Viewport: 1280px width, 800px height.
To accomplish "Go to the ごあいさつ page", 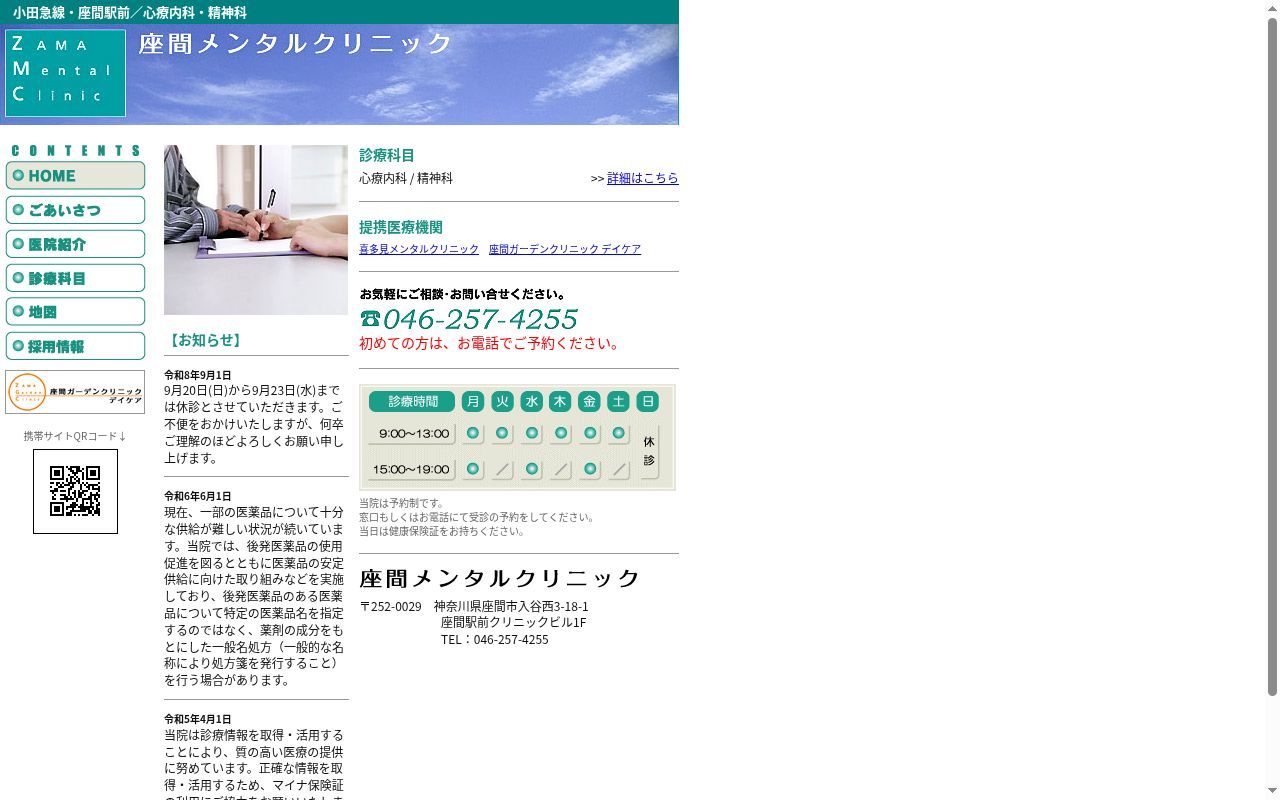I will pos(75,210).
